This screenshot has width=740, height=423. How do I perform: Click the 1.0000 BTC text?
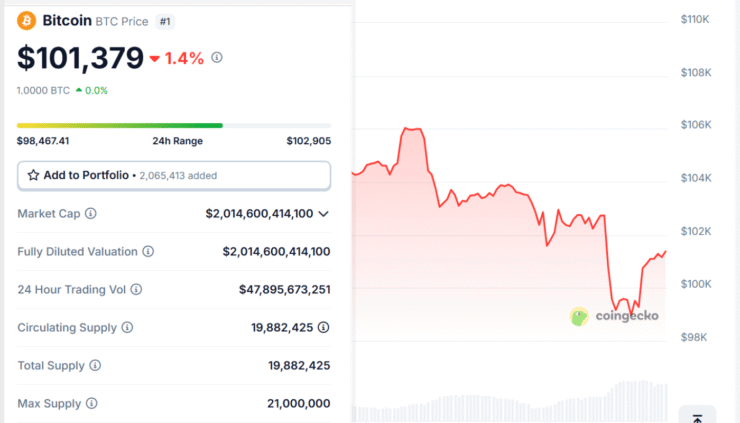[x=43, y=91]
